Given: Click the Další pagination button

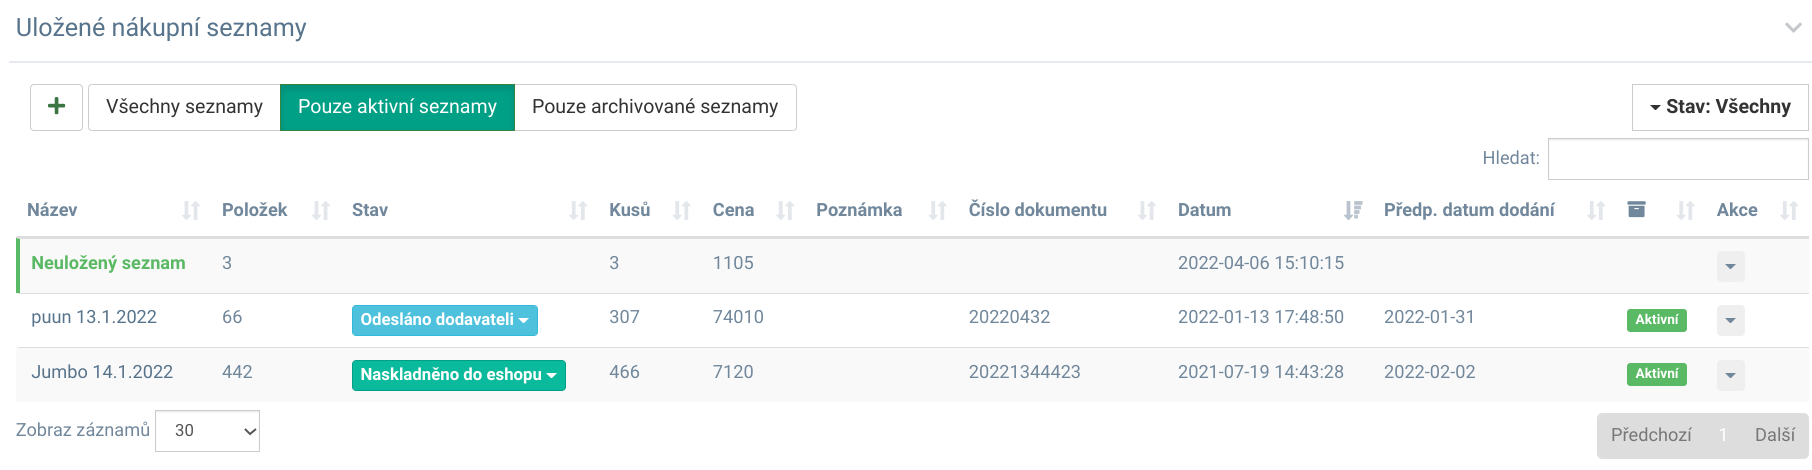Looking at the screenshot, I should [x=1774, y=435].
